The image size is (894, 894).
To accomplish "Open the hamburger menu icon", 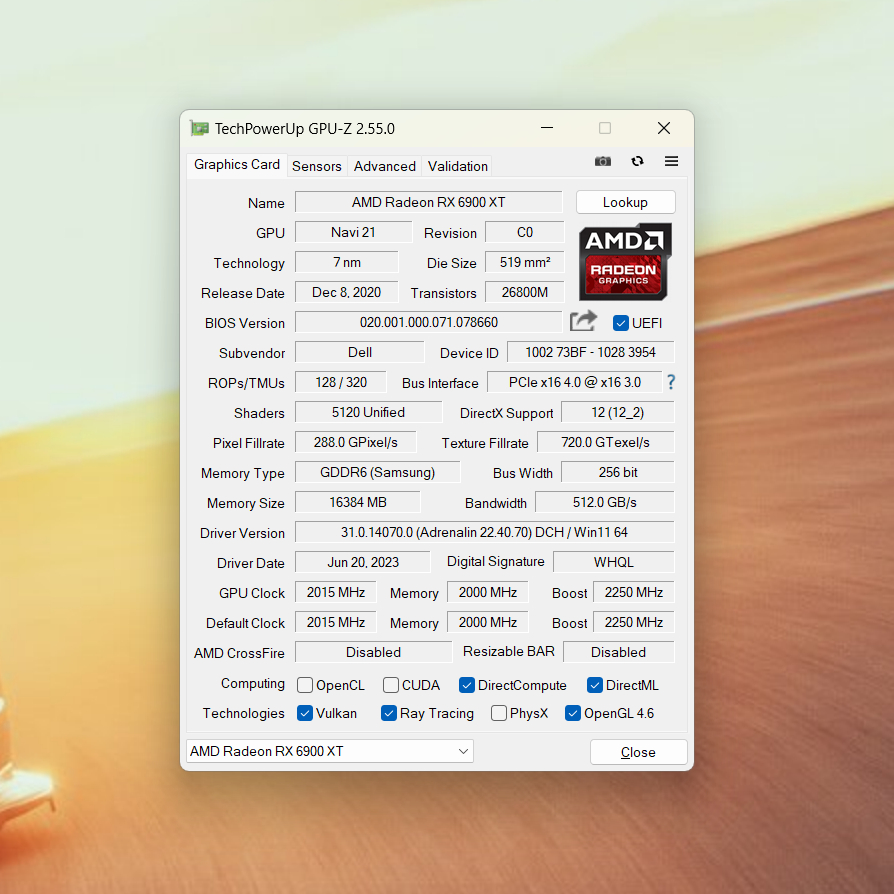I will [671, 161].
